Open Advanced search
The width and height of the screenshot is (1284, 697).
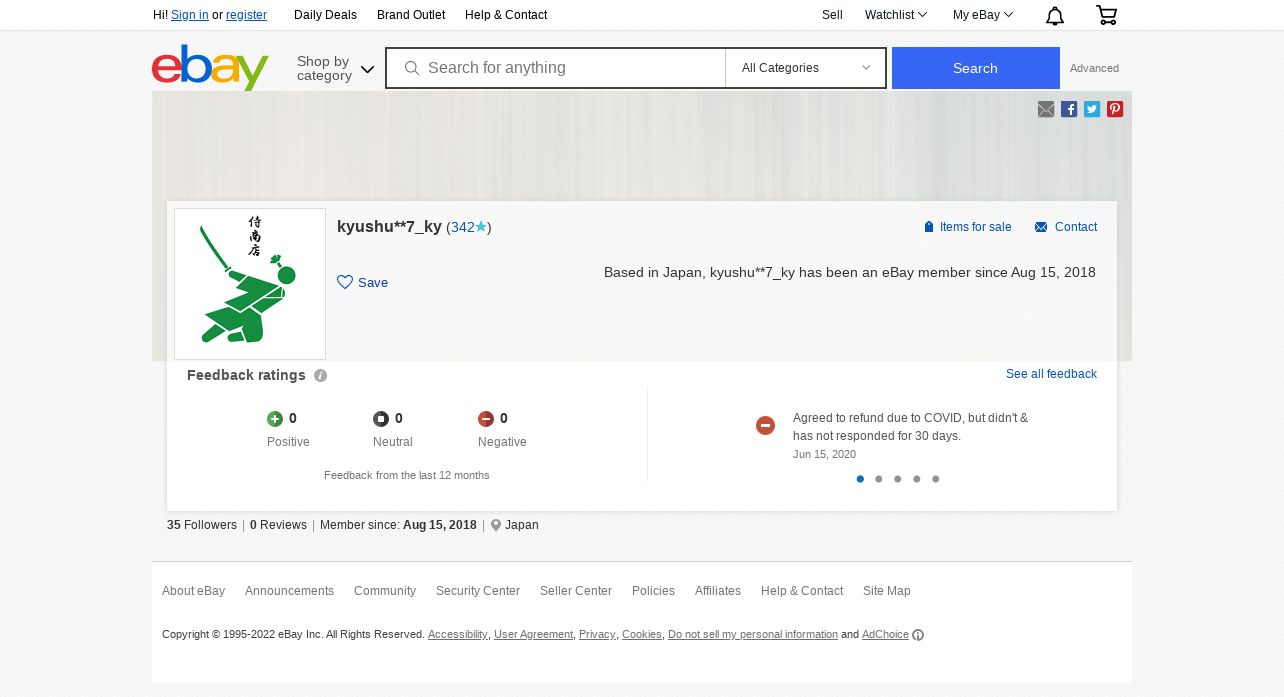click(1094, 68)
